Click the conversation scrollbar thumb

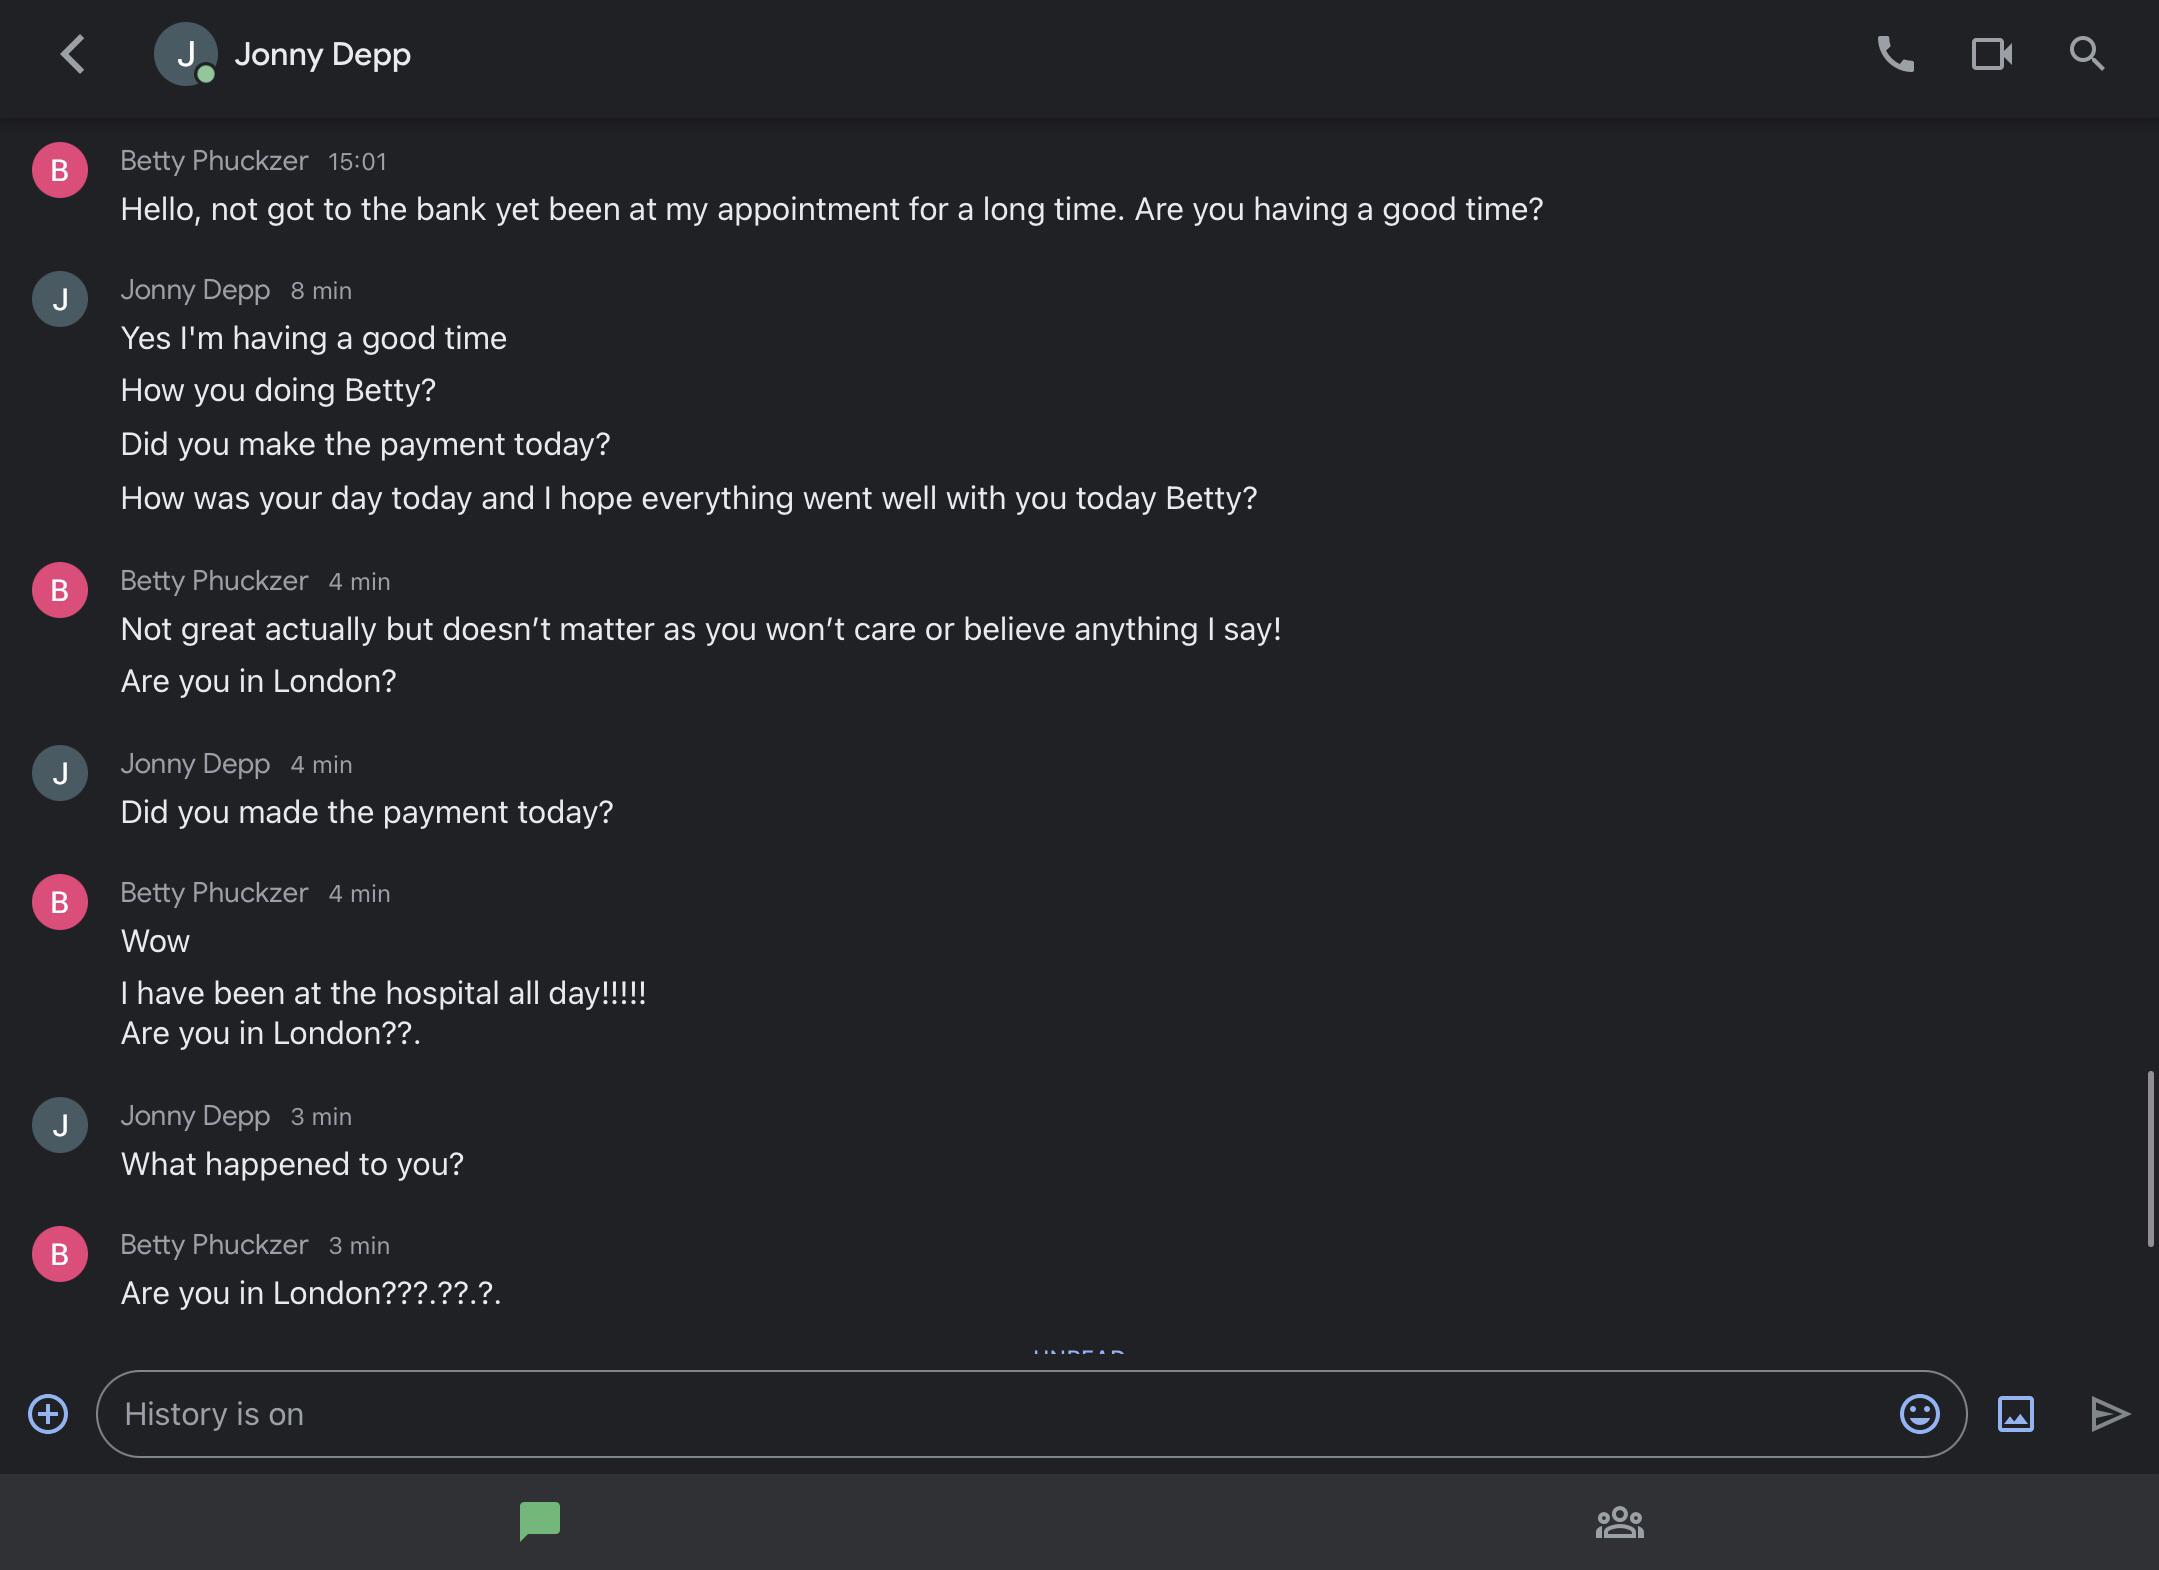[2149, 1158]
